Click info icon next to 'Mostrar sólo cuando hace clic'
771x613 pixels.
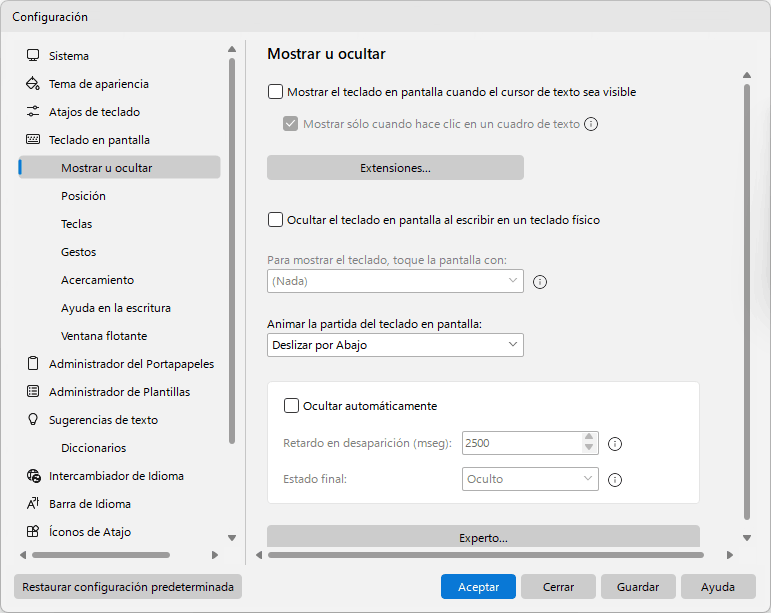coord(591,124)
